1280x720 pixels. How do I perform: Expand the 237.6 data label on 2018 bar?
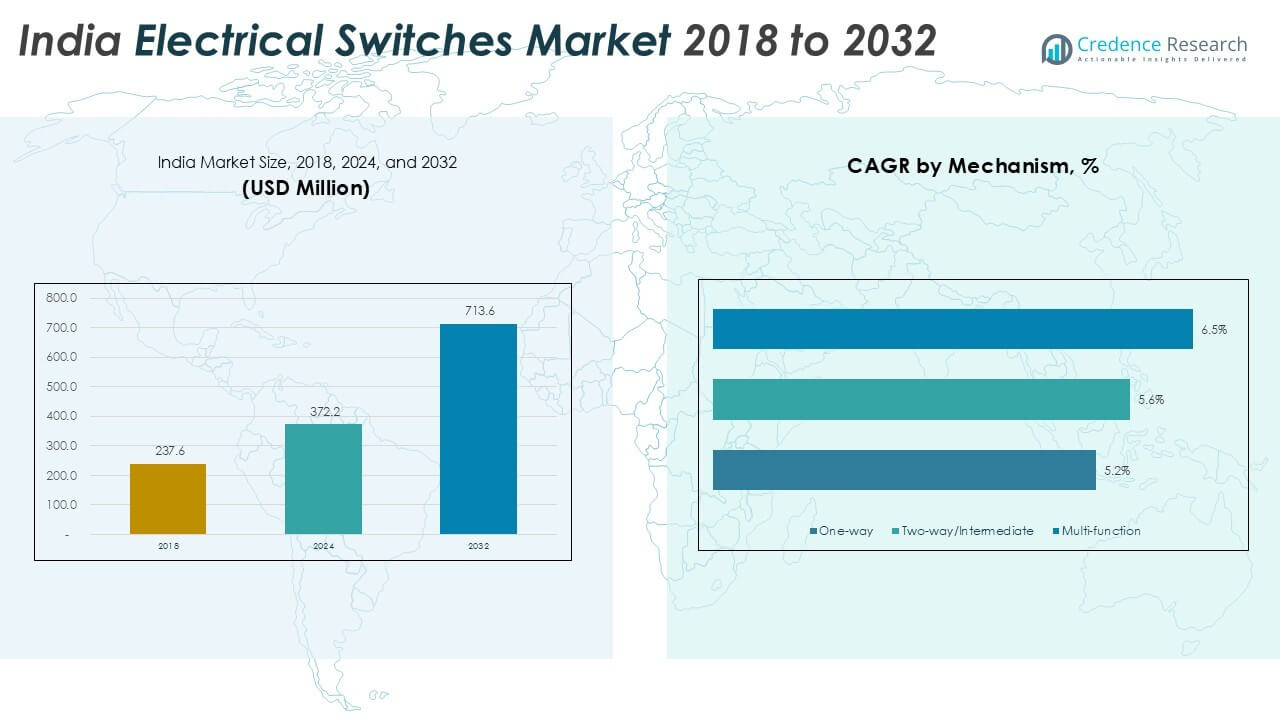coord(170,449)
